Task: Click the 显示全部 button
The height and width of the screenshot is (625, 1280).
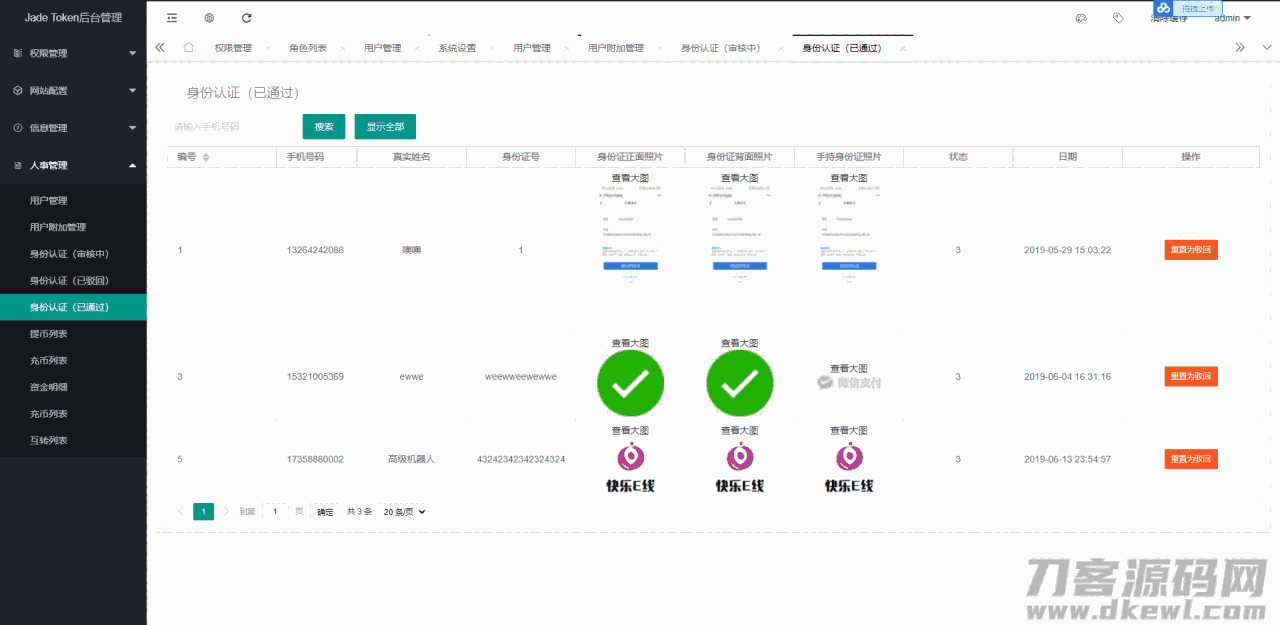Action: [x=384, y=127]
